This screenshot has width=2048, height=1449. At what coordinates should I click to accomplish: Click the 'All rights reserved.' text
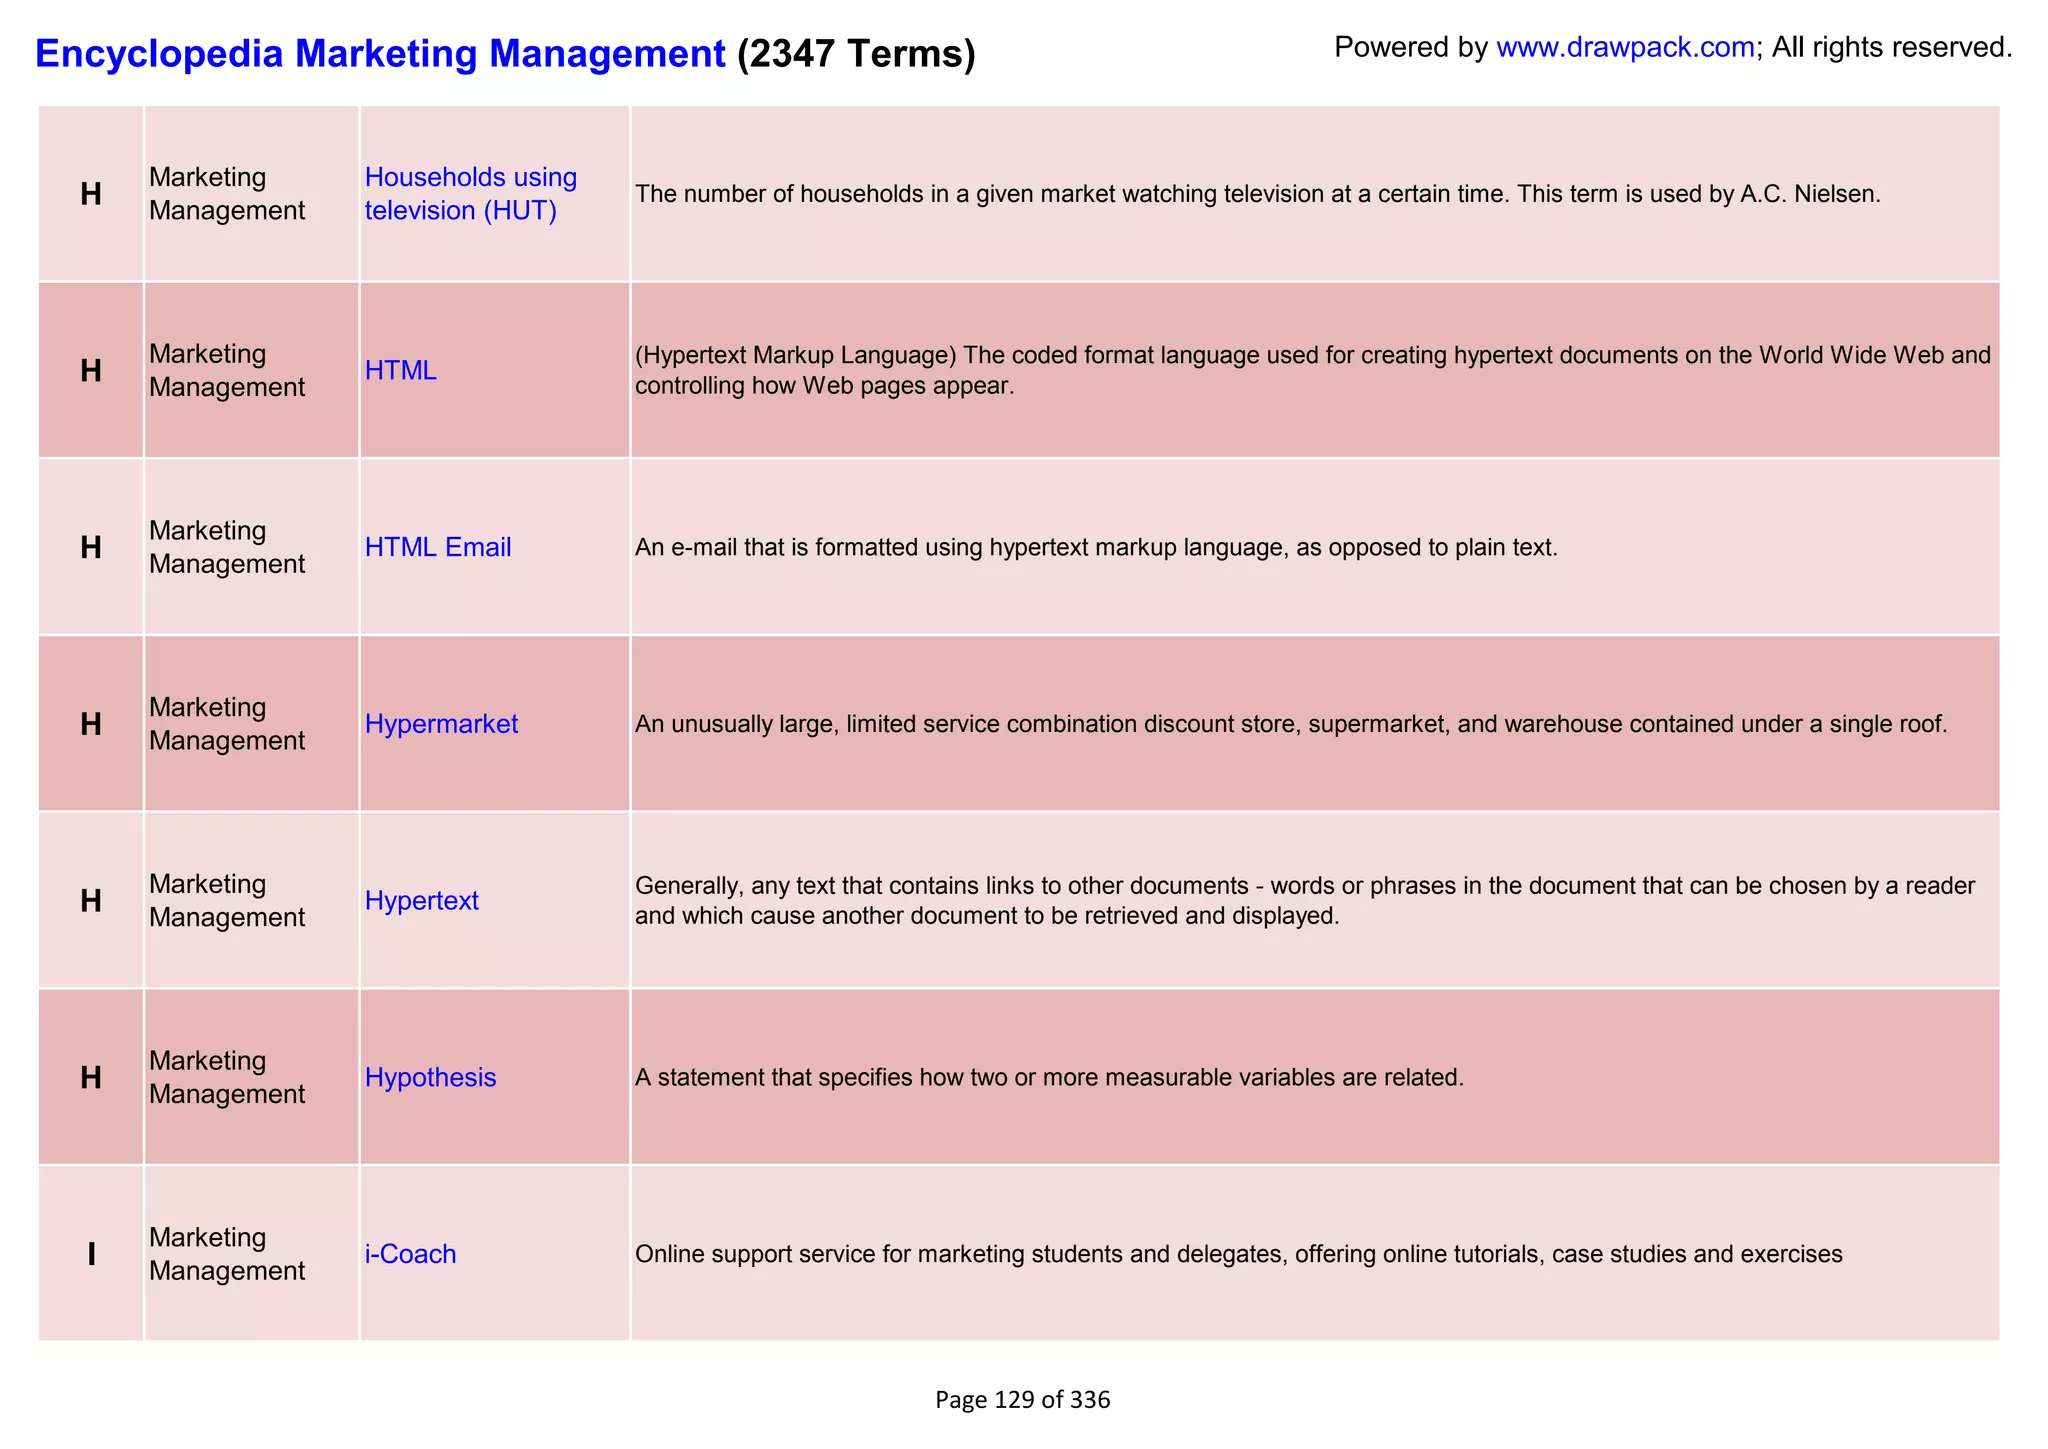pos(1892,47)
